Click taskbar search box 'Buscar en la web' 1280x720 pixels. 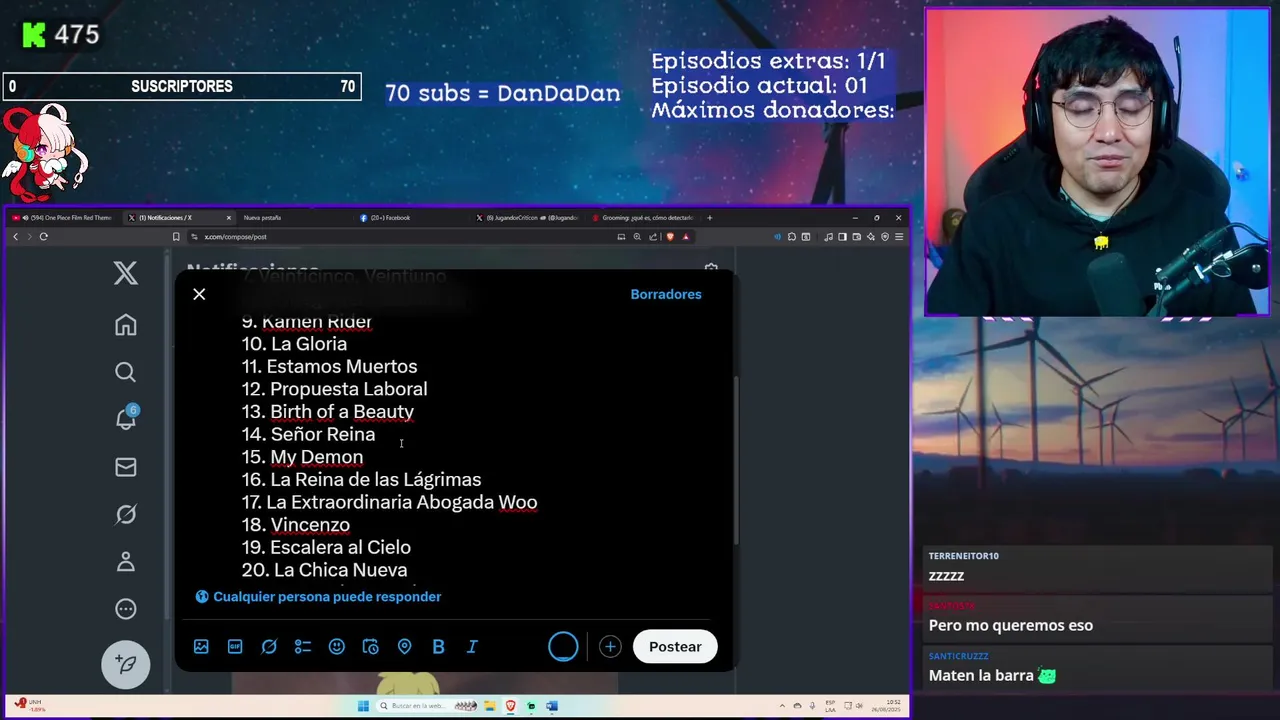[x=427, y=706]
